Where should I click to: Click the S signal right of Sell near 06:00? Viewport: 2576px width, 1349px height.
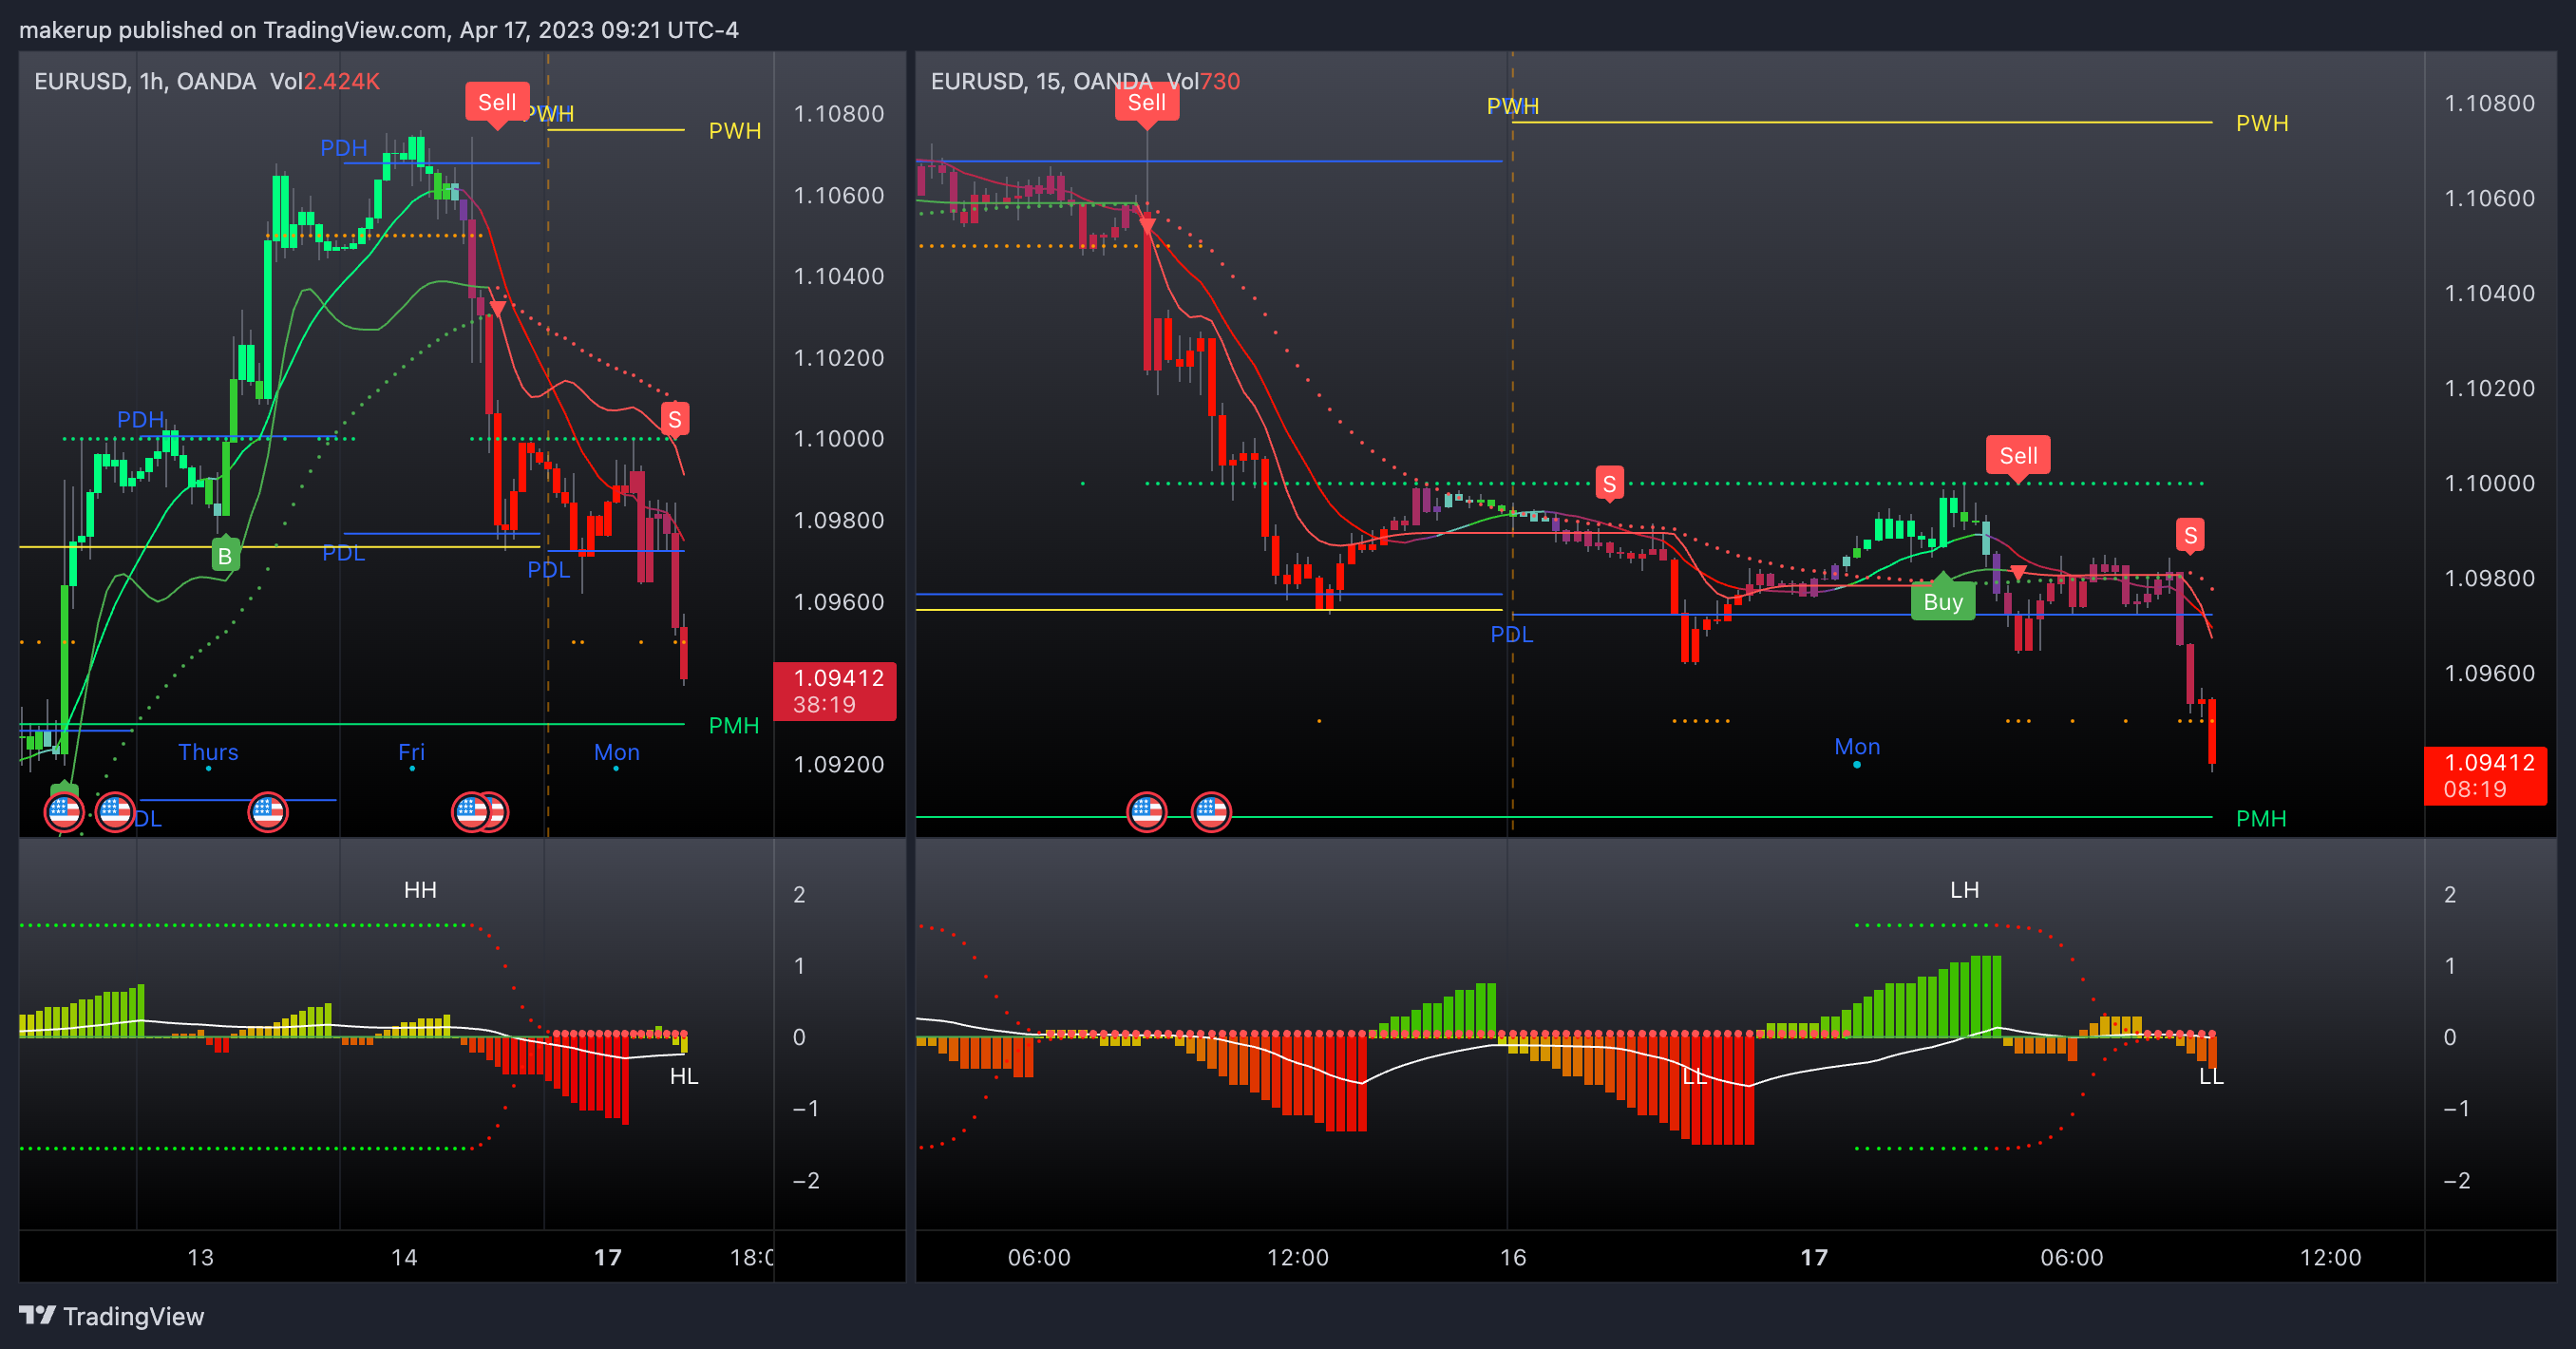[2190, 535]
